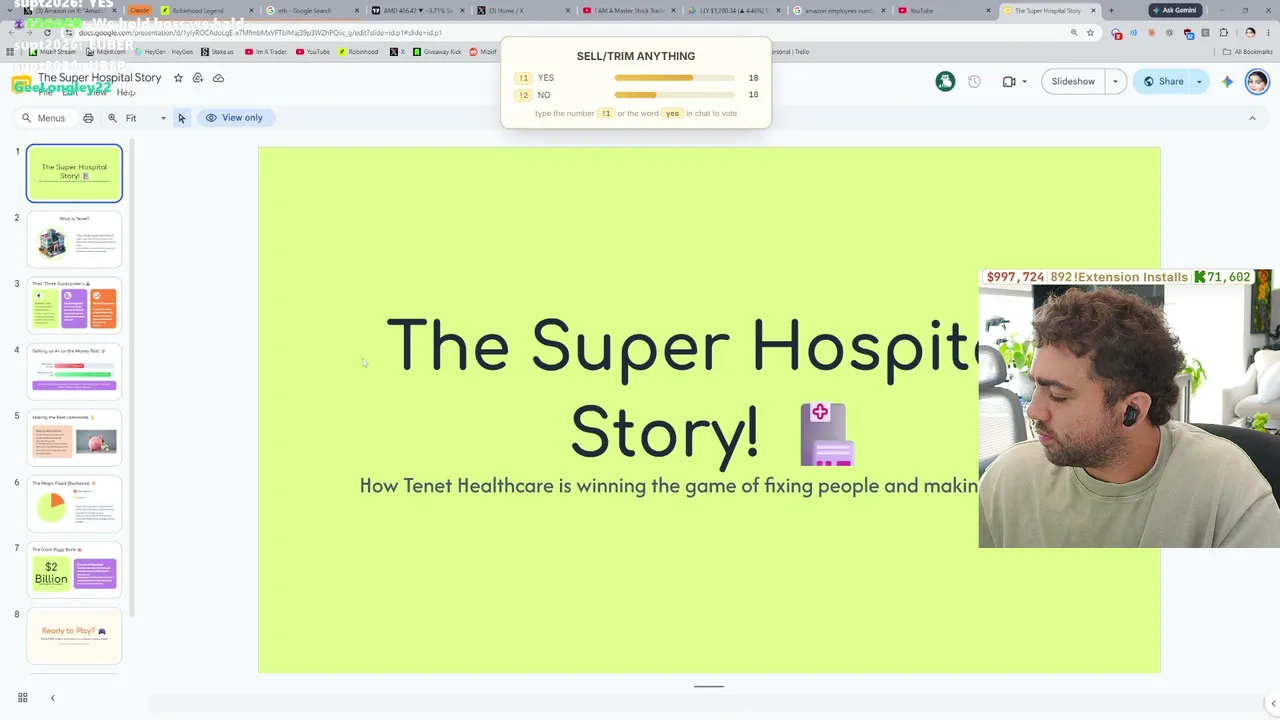Open the Zoom level Fit dropdown
This screenshot has width=1280, height=720.
145,118
